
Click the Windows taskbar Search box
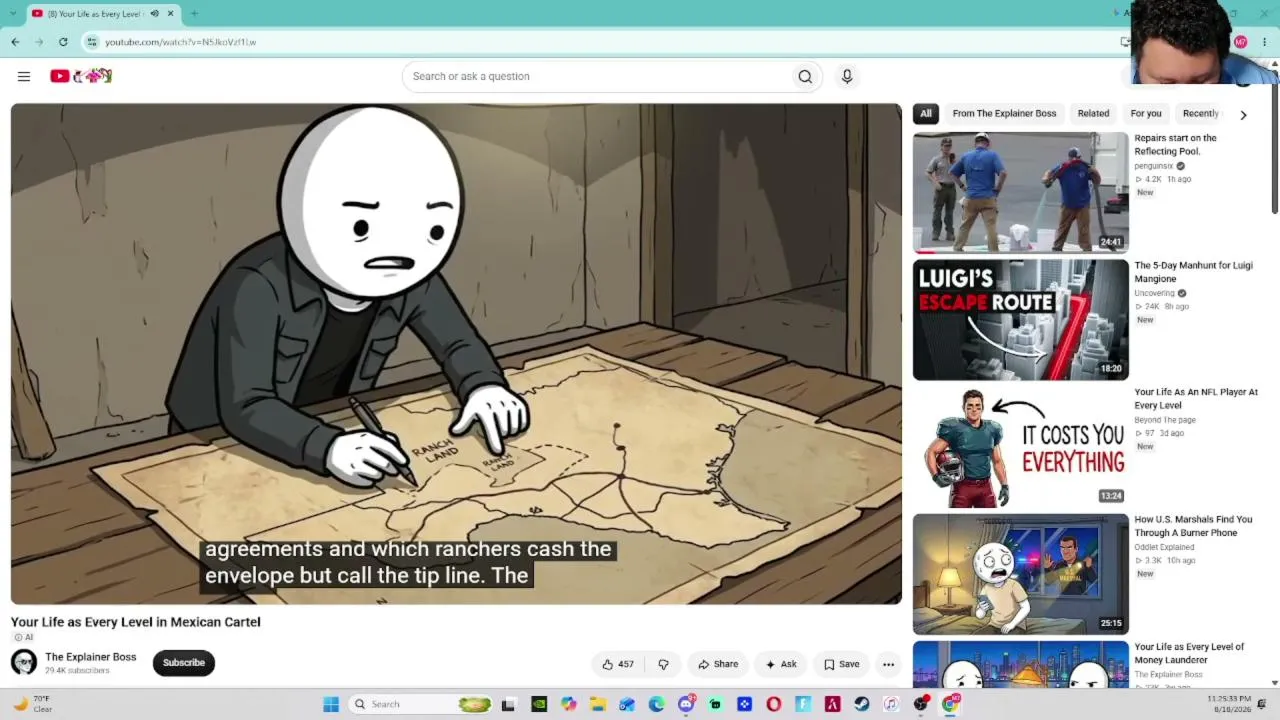coord(421,704)
